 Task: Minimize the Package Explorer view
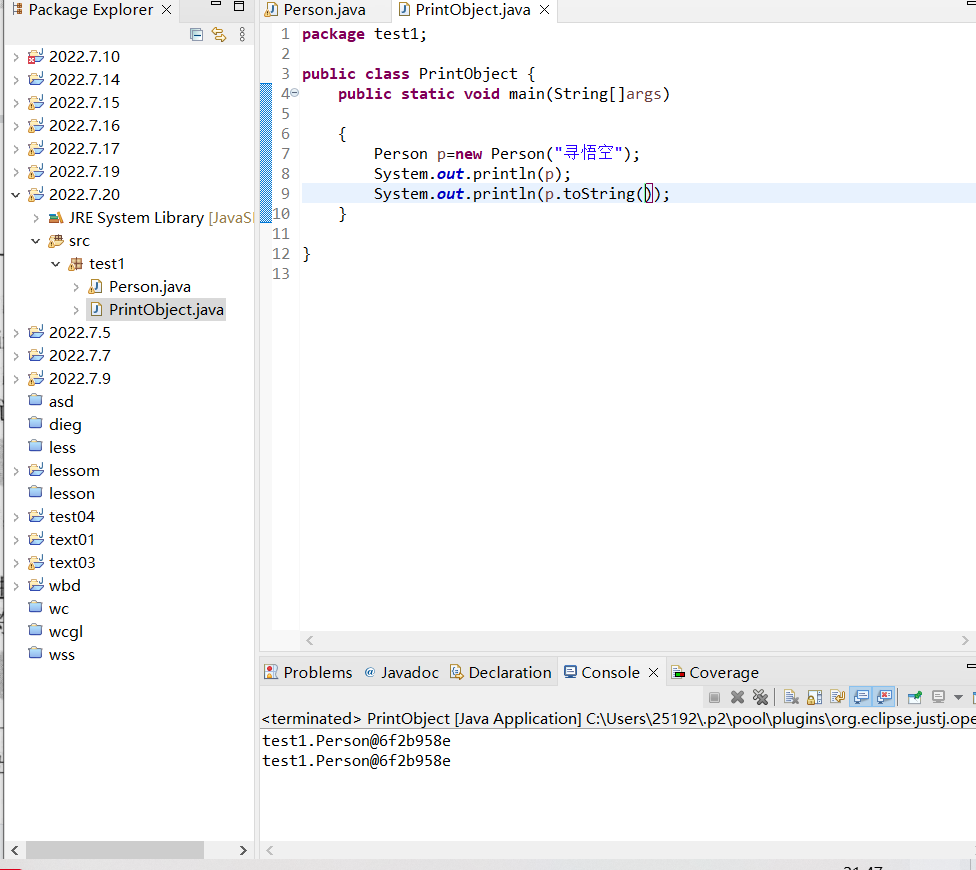[x=216, y=4]
